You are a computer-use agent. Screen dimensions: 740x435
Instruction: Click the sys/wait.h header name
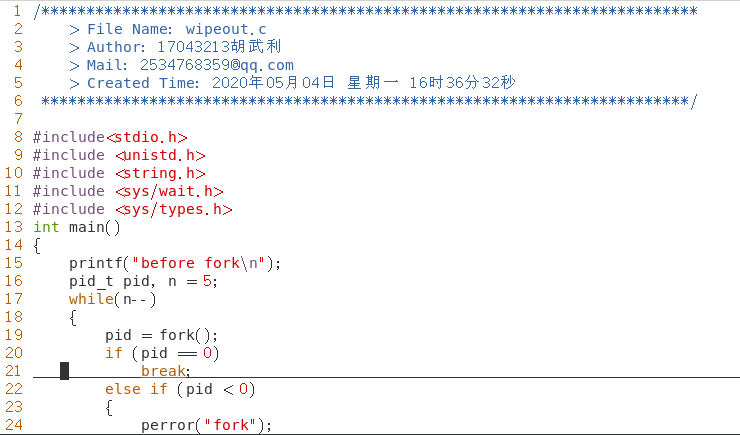(169, 191)
